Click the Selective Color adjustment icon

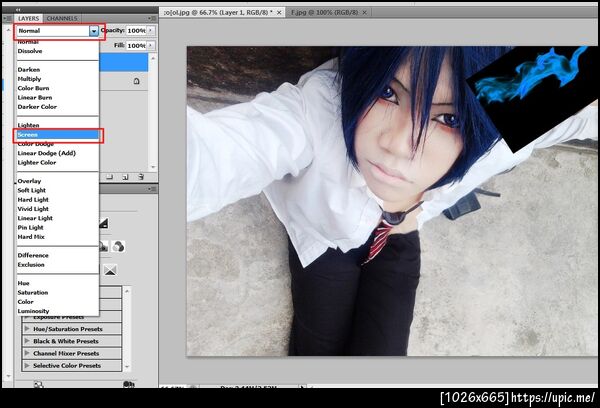110,271
